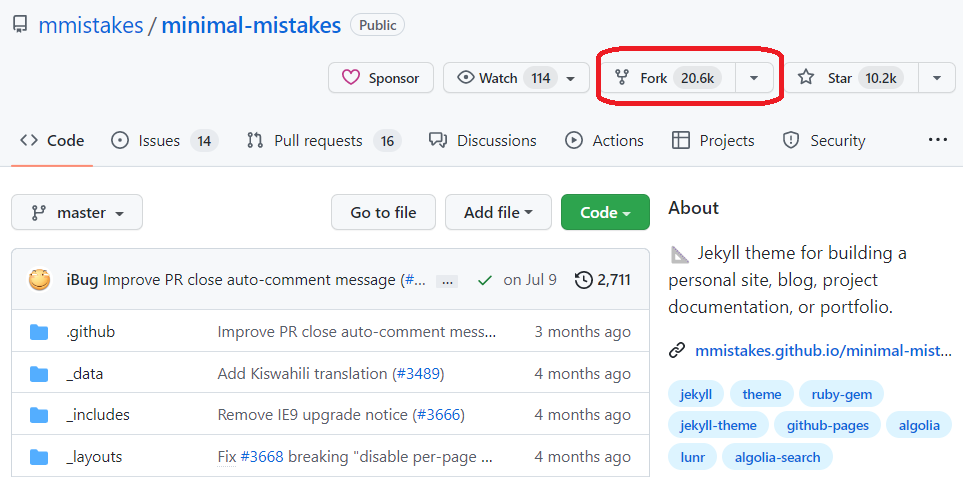Open the Pull requests tab
Viewport: 963px width, 477px height.
324,141
